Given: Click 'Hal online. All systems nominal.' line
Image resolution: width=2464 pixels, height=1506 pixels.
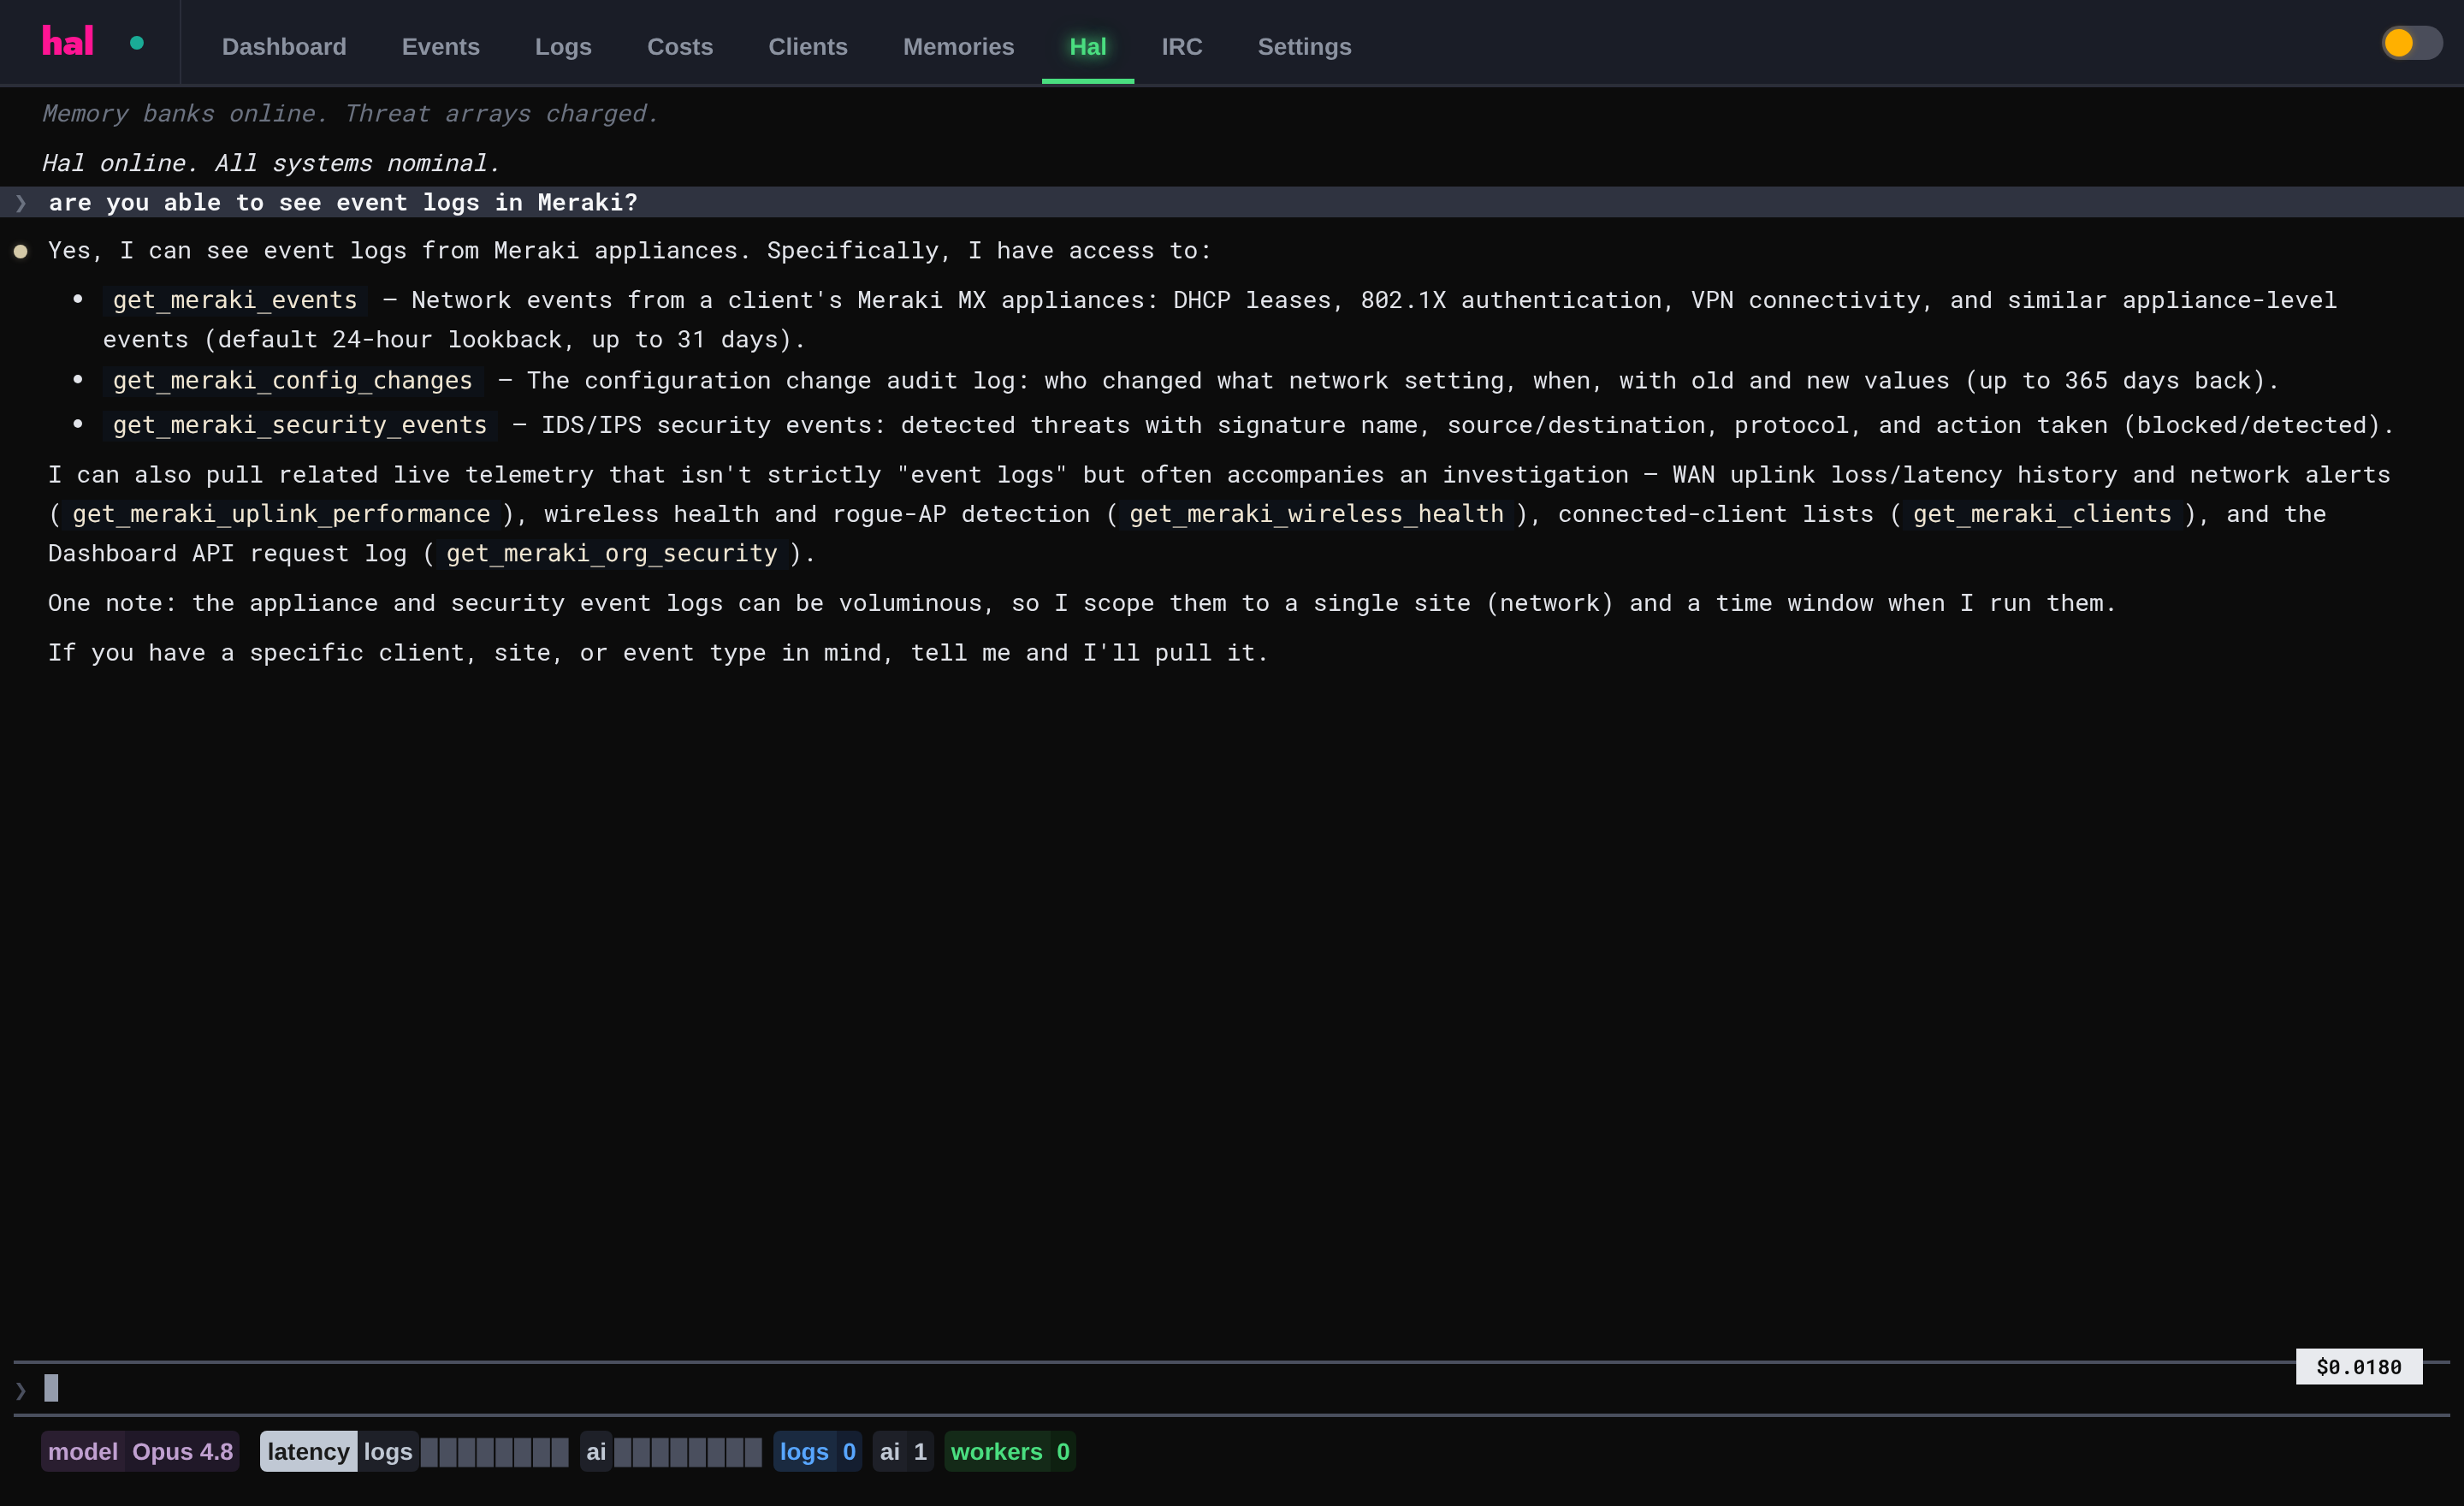Looking at the screenshot, I should pos(271,163).
